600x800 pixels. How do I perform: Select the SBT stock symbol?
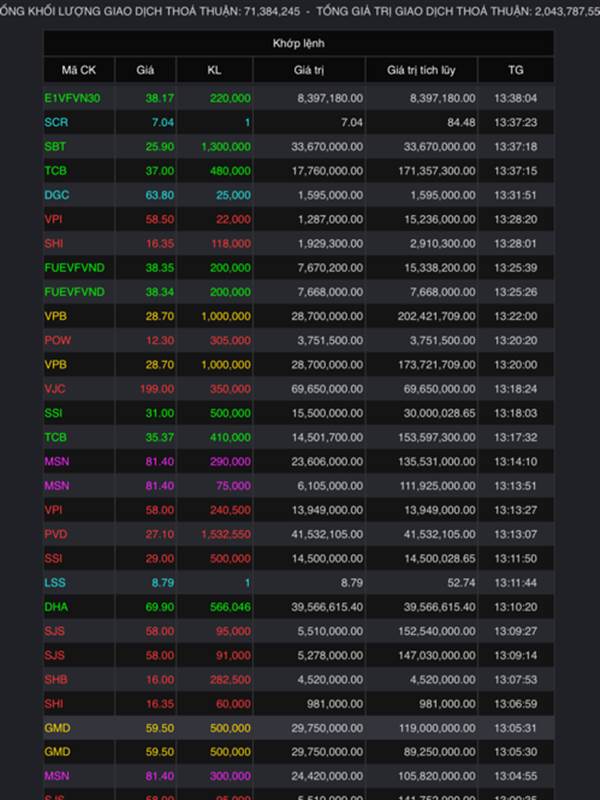point(55,146)
